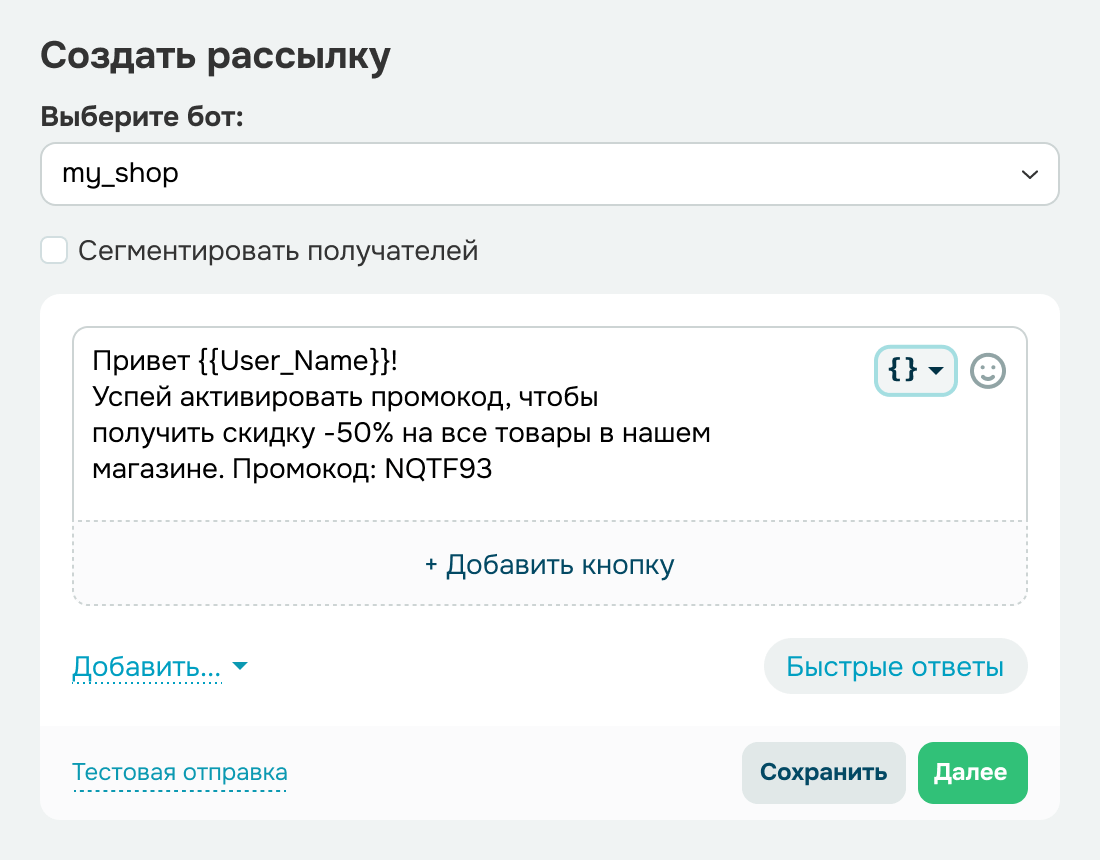
Task: Click the caret next to Добавить...
Action: [x=239, y=667]
